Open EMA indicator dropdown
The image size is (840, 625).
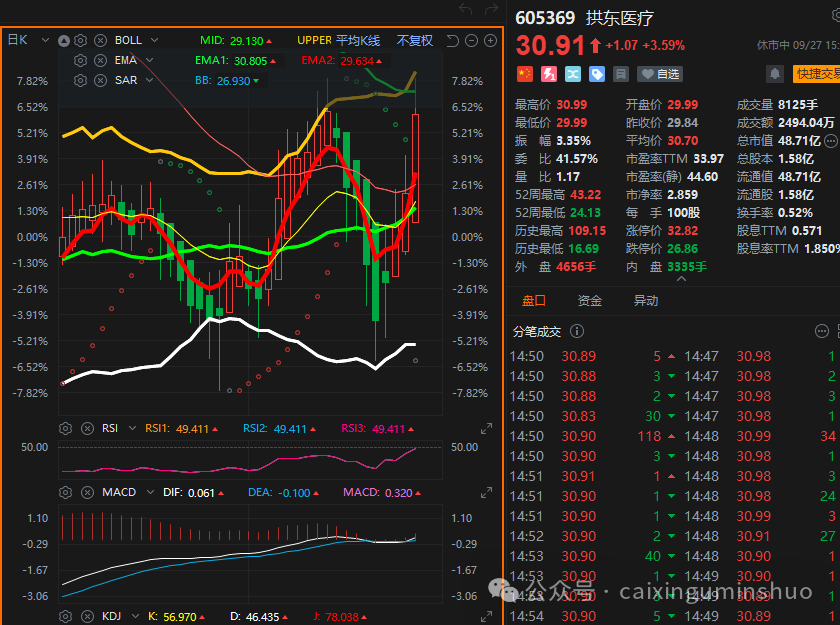click(149, 60)
